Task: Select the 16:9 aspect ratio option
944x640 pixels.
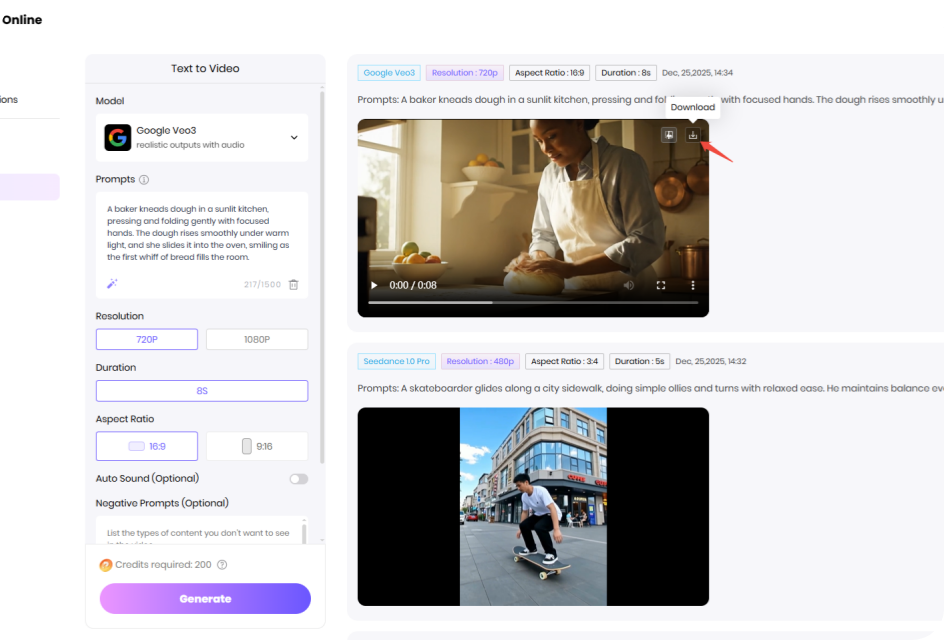Action: pos(147,446)
